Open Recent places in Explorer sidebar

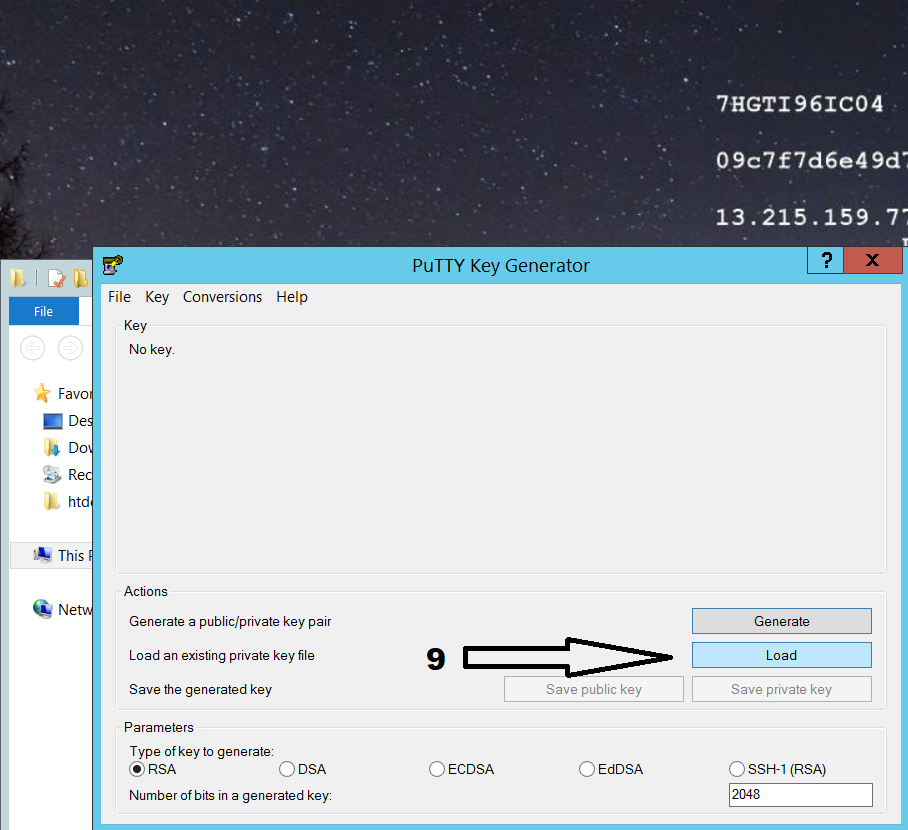click(x=53, y=474)
